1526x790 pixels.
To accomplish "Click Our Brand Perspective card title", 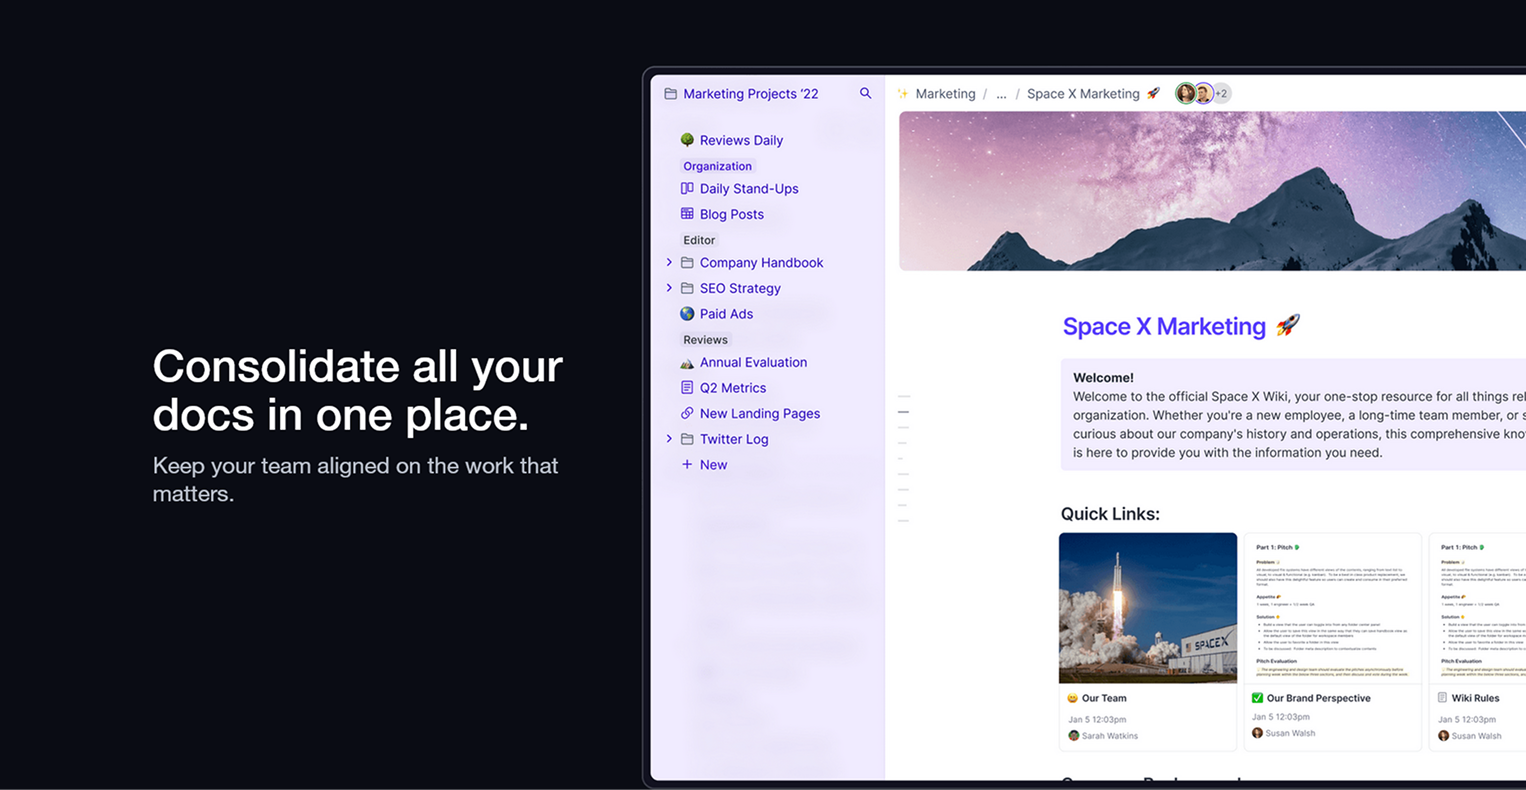I will coord(1318,698).
